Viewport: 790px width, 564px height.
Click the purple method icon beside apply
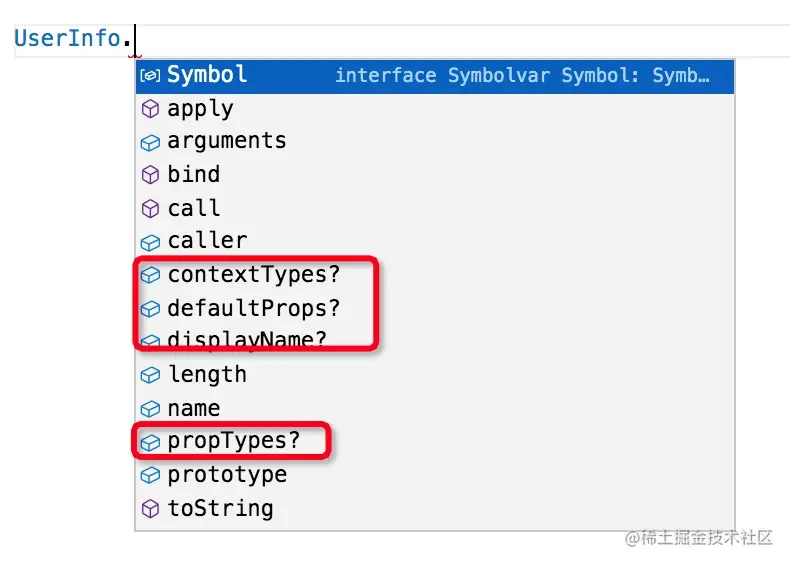point(150,109)
